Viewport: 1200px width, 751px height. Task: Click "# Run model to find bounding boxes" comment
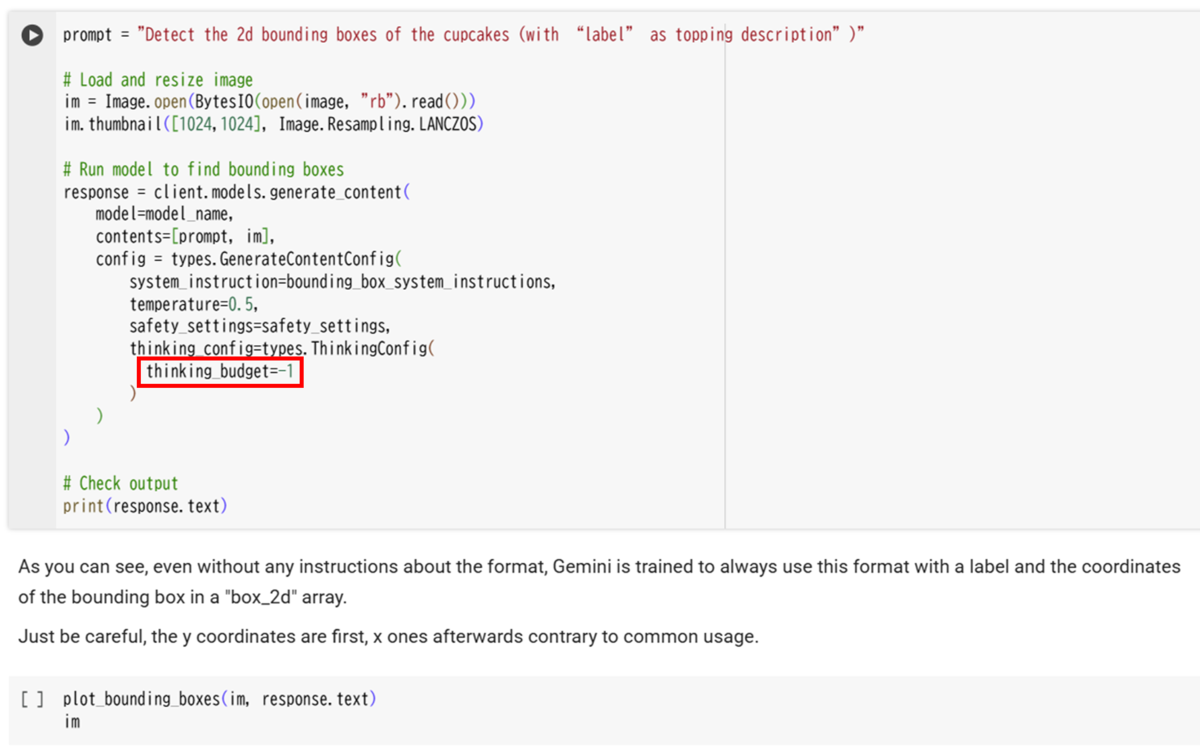click(x=204, y=169)
